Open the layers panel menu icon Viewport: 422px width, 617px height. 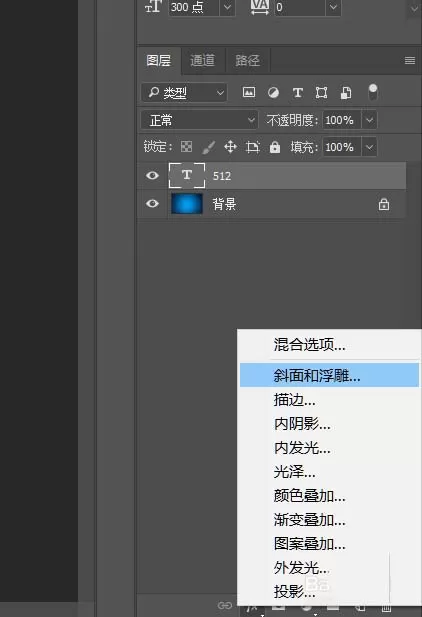(410, 60)
